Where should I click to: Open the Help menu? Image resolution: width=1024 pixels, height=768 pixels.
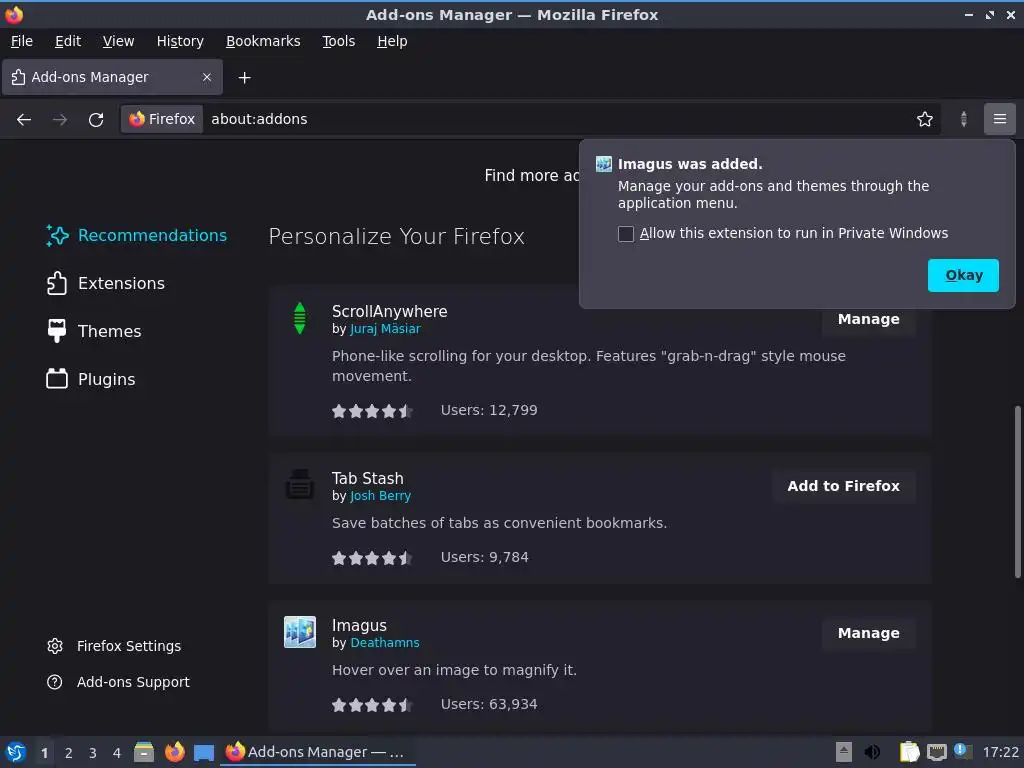pyautogui.click(x=392, y=41)
